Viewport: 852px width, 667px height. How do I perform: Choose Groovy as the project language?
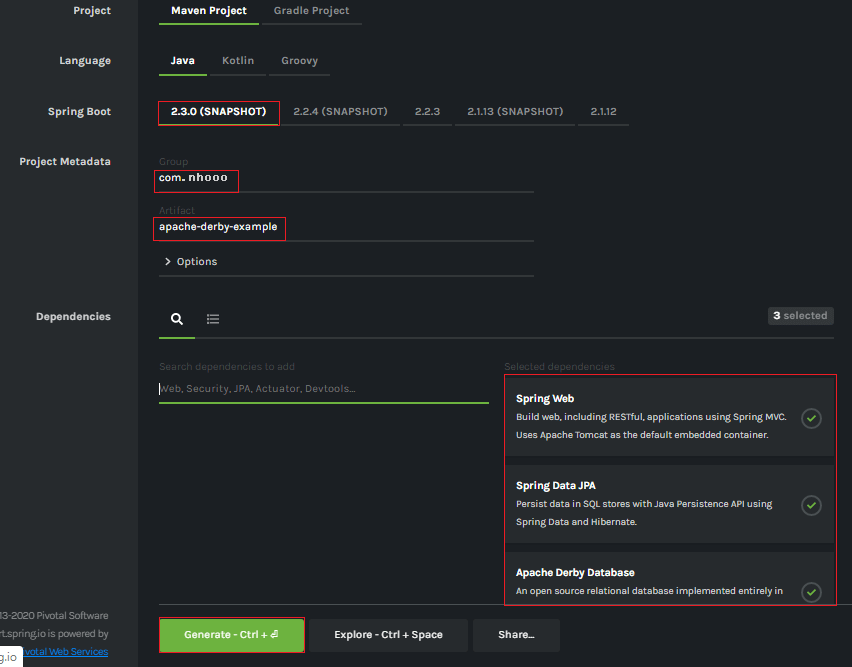coord(299,60)
